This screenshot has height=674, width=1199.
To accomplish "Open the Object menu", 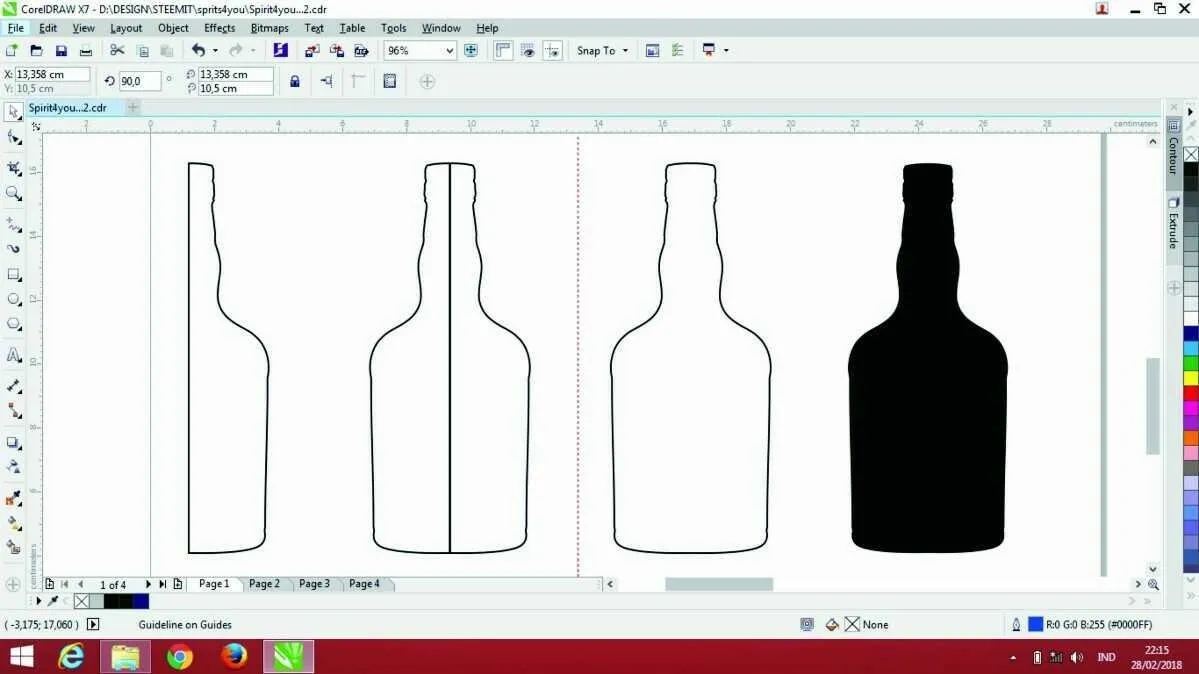I will click(x=173, y=28).
